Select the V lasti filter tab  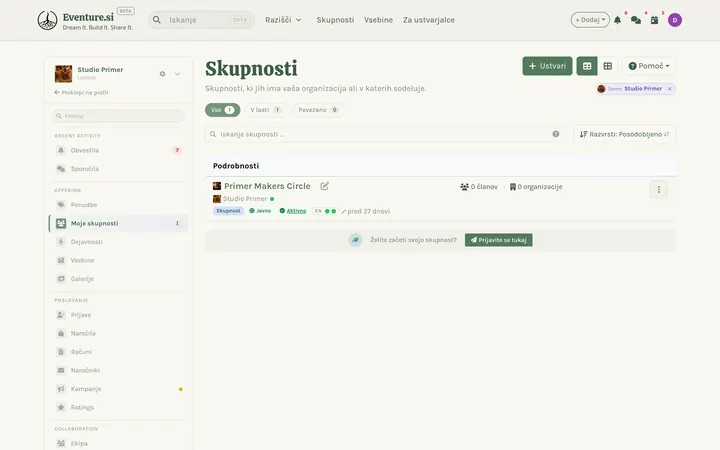click(265, 110)
